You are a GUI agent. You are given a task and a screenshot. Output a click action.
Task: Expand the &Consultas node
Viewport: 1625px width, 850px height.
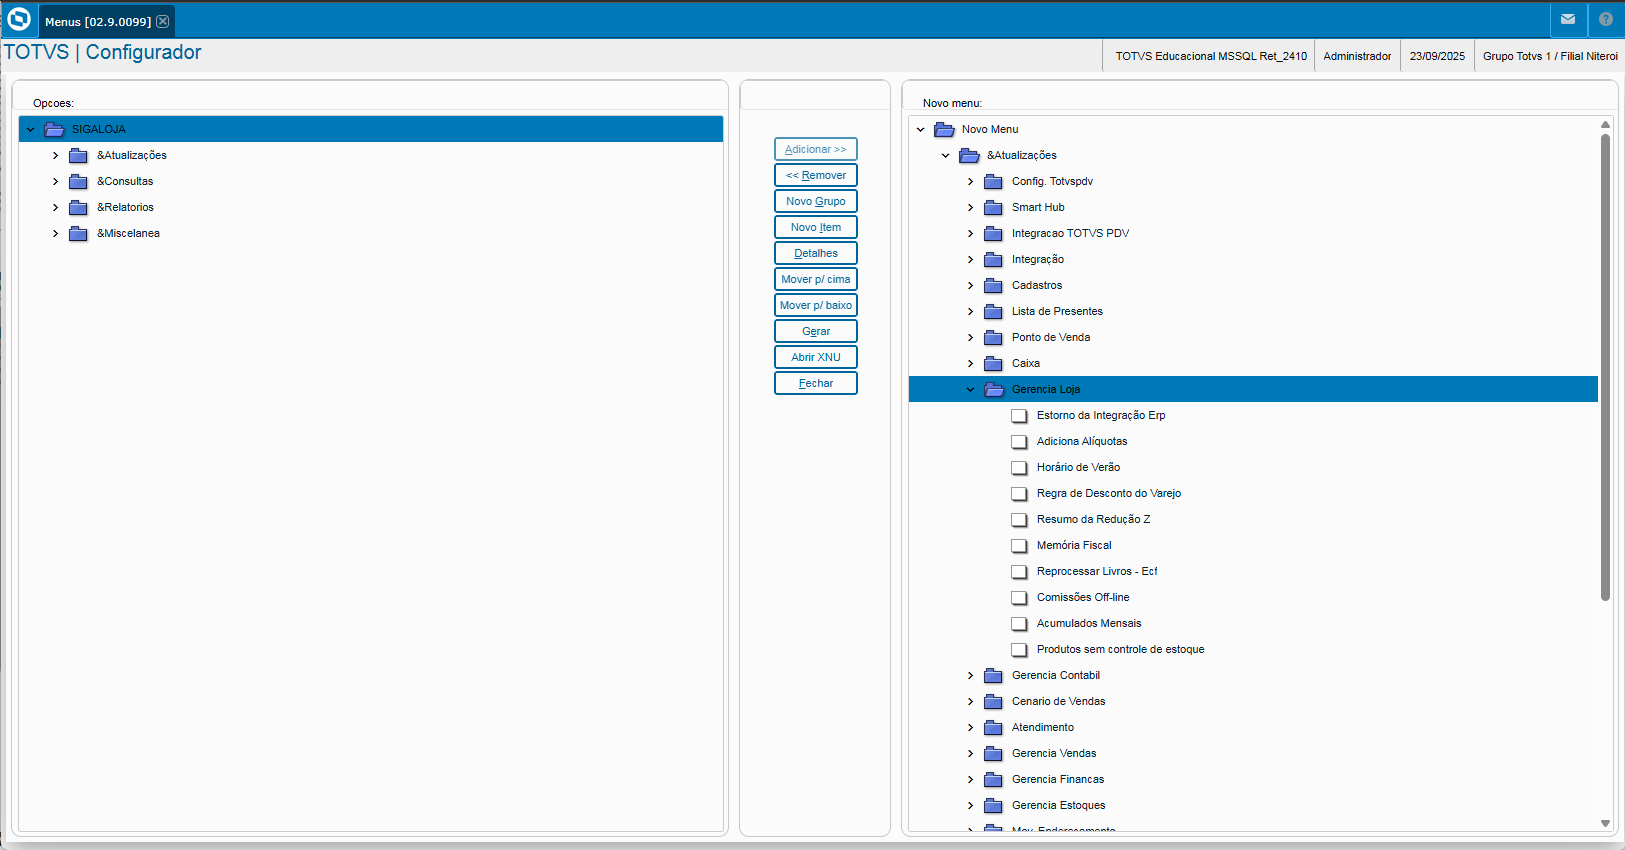(x=56, y=181)
